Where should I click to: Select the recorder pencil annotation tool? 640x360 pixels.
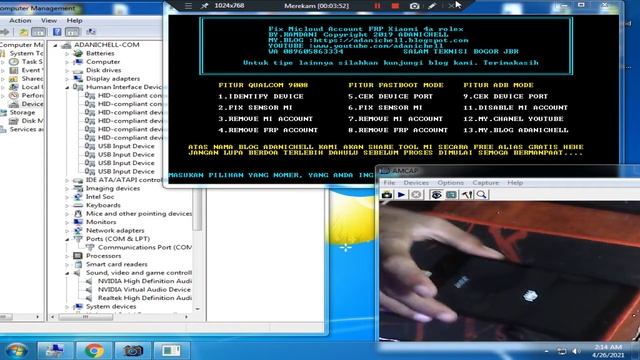point(432,6)
